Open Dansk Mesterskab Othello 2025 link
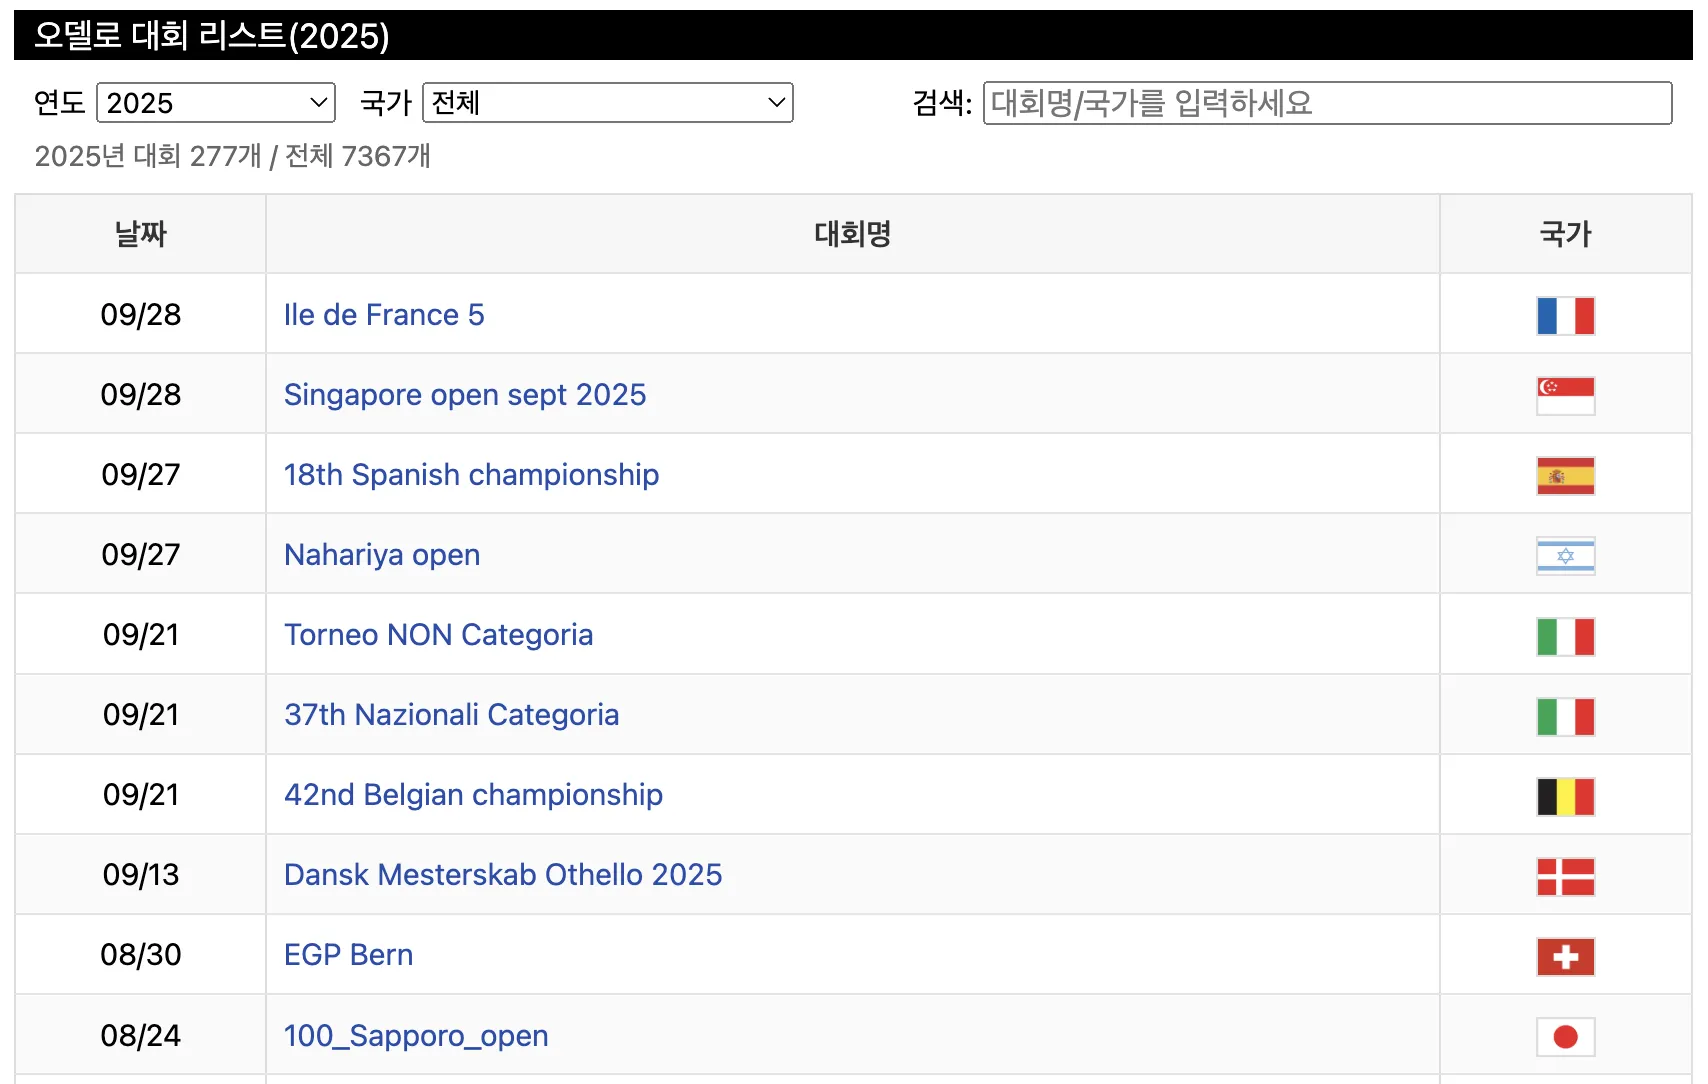Image resolution: width=1708 pixels, height=1084 pixels. (503, 875)
